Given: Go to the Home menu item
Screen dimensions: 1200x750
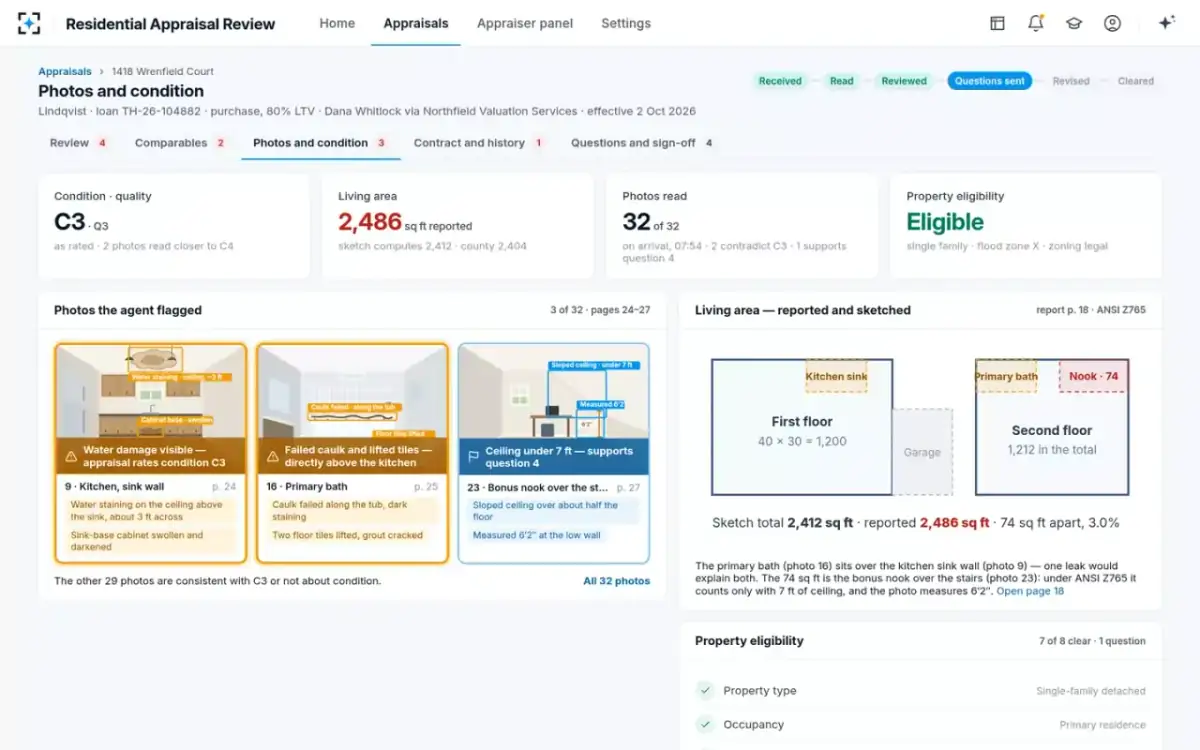Looking at the screenshot, I should tap(337, 23).
